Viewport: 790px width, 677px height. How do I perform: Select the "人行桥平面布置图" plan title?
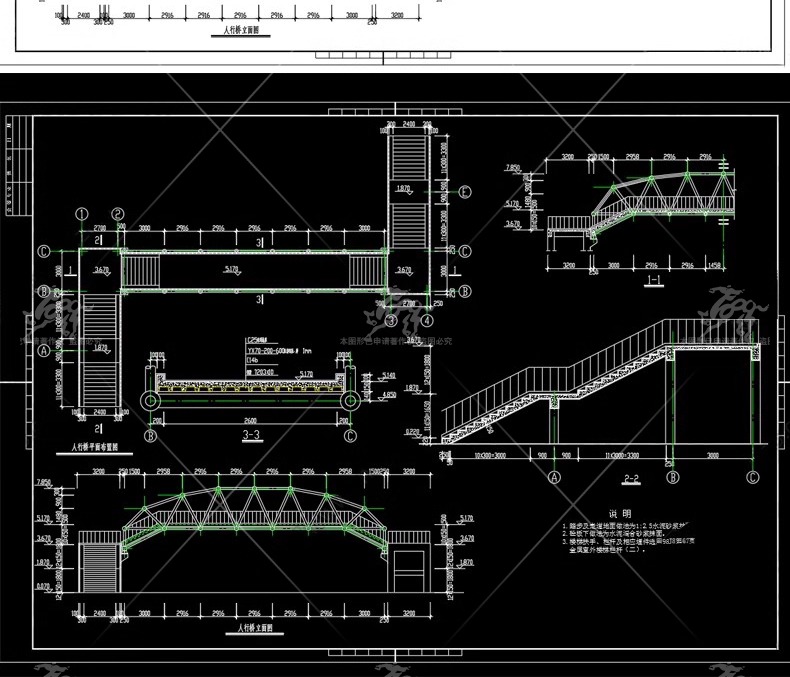coord(94,447)
